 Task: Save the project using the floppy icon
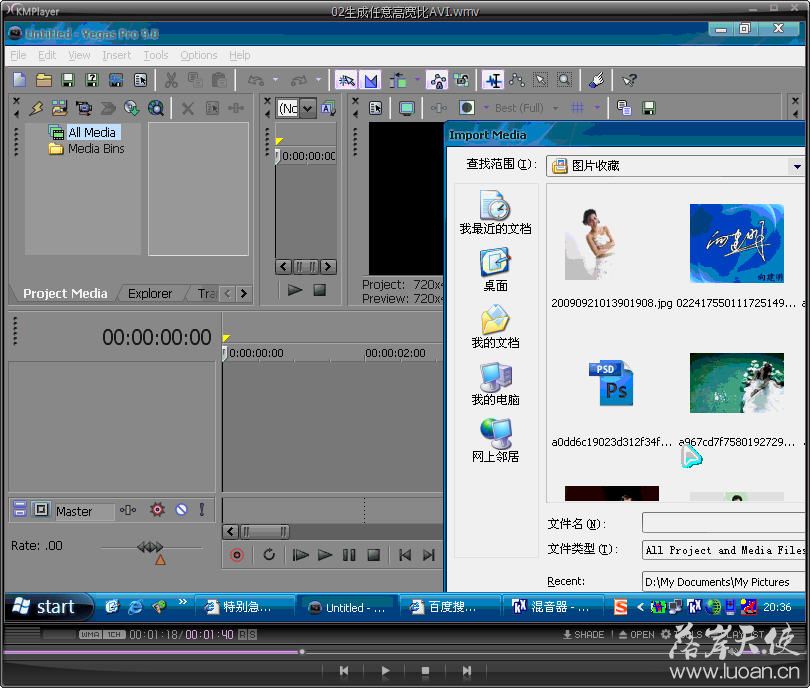point(68,80)
